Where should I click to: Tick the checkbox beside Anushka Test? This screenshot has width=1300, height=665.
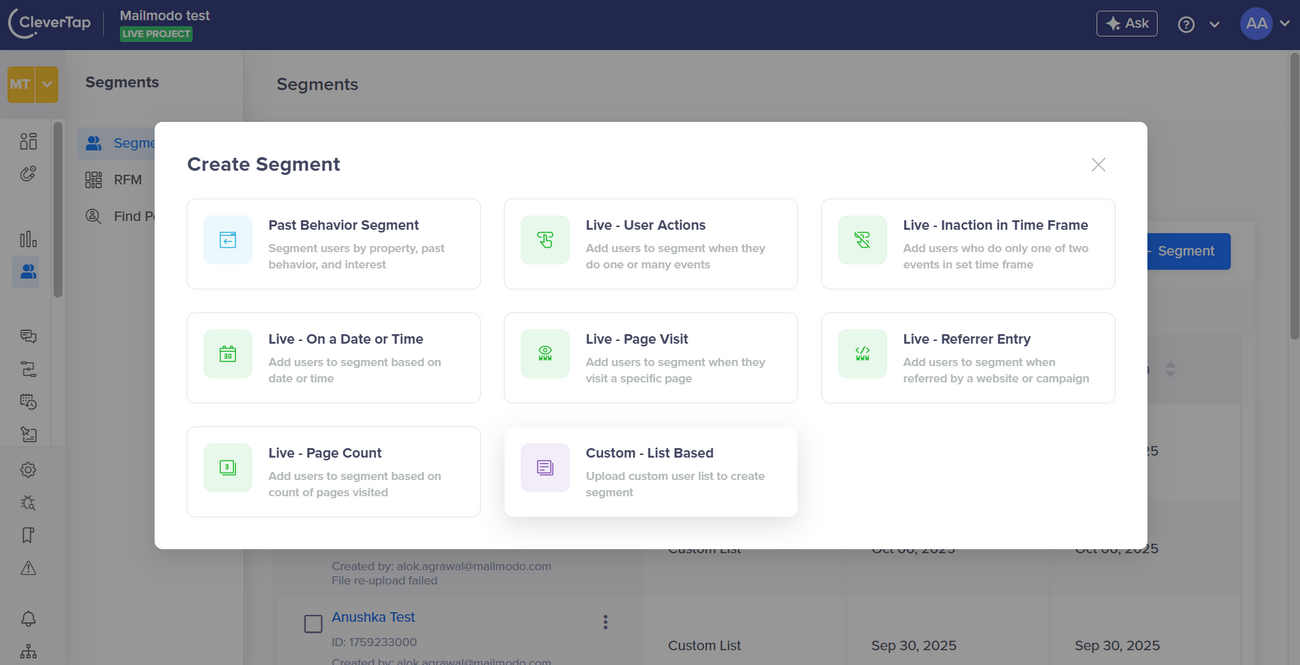click(x=313, y=624)
